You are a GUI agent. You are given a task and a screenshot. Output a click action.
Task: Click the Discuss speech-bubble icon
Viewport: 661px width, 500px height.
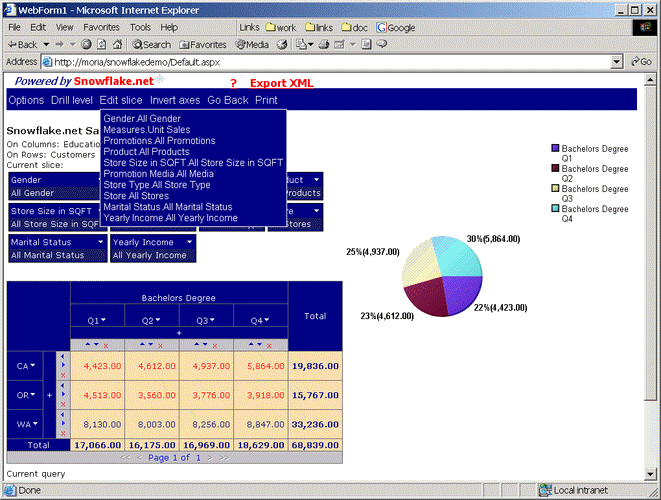pos(382,44)
